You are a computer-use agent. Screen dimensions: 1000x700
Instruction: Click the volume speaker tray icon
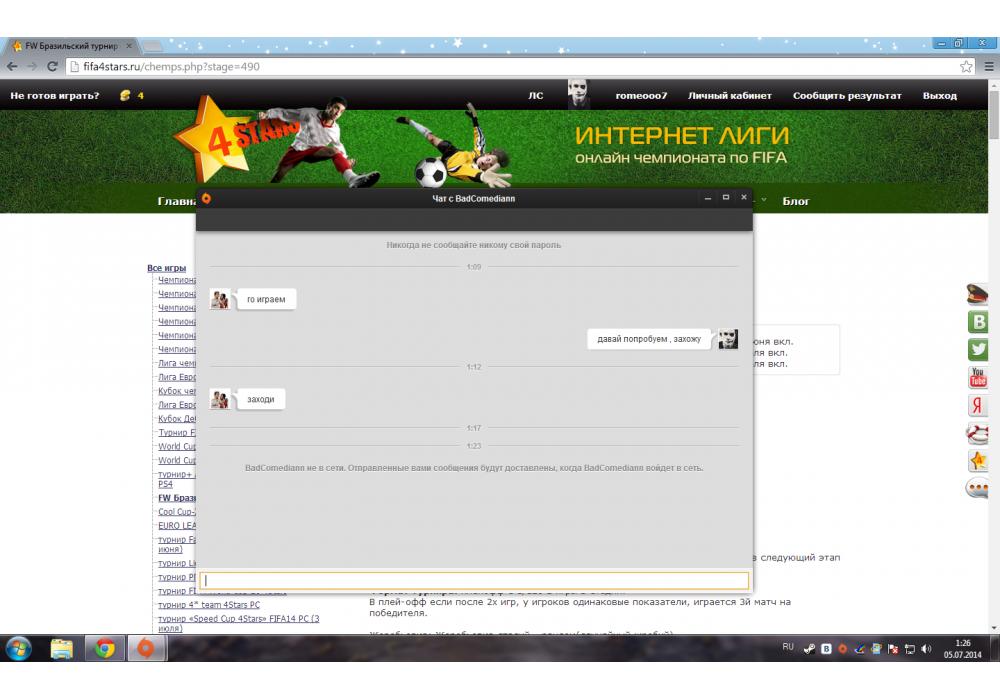tap(926, 649)
